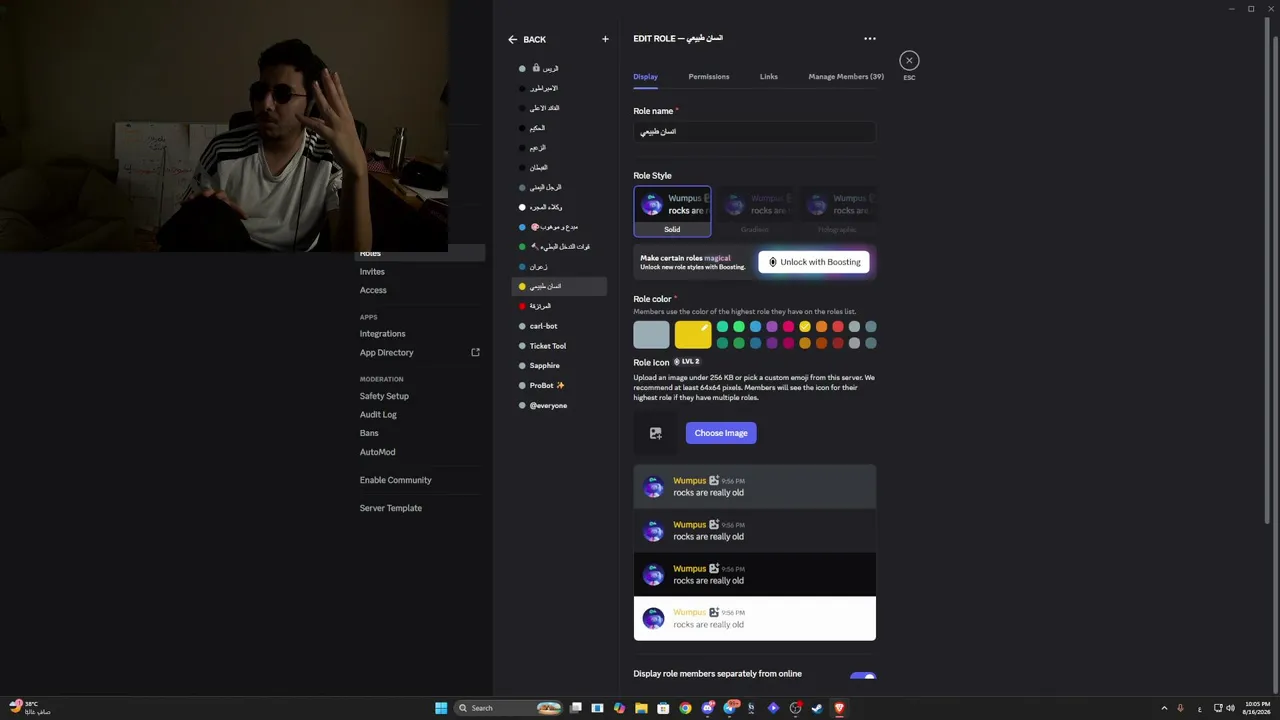Viewport: 1280px width, 720px height.
Task: Click Enable Community in sidebar
Action: tap(396, 480)
